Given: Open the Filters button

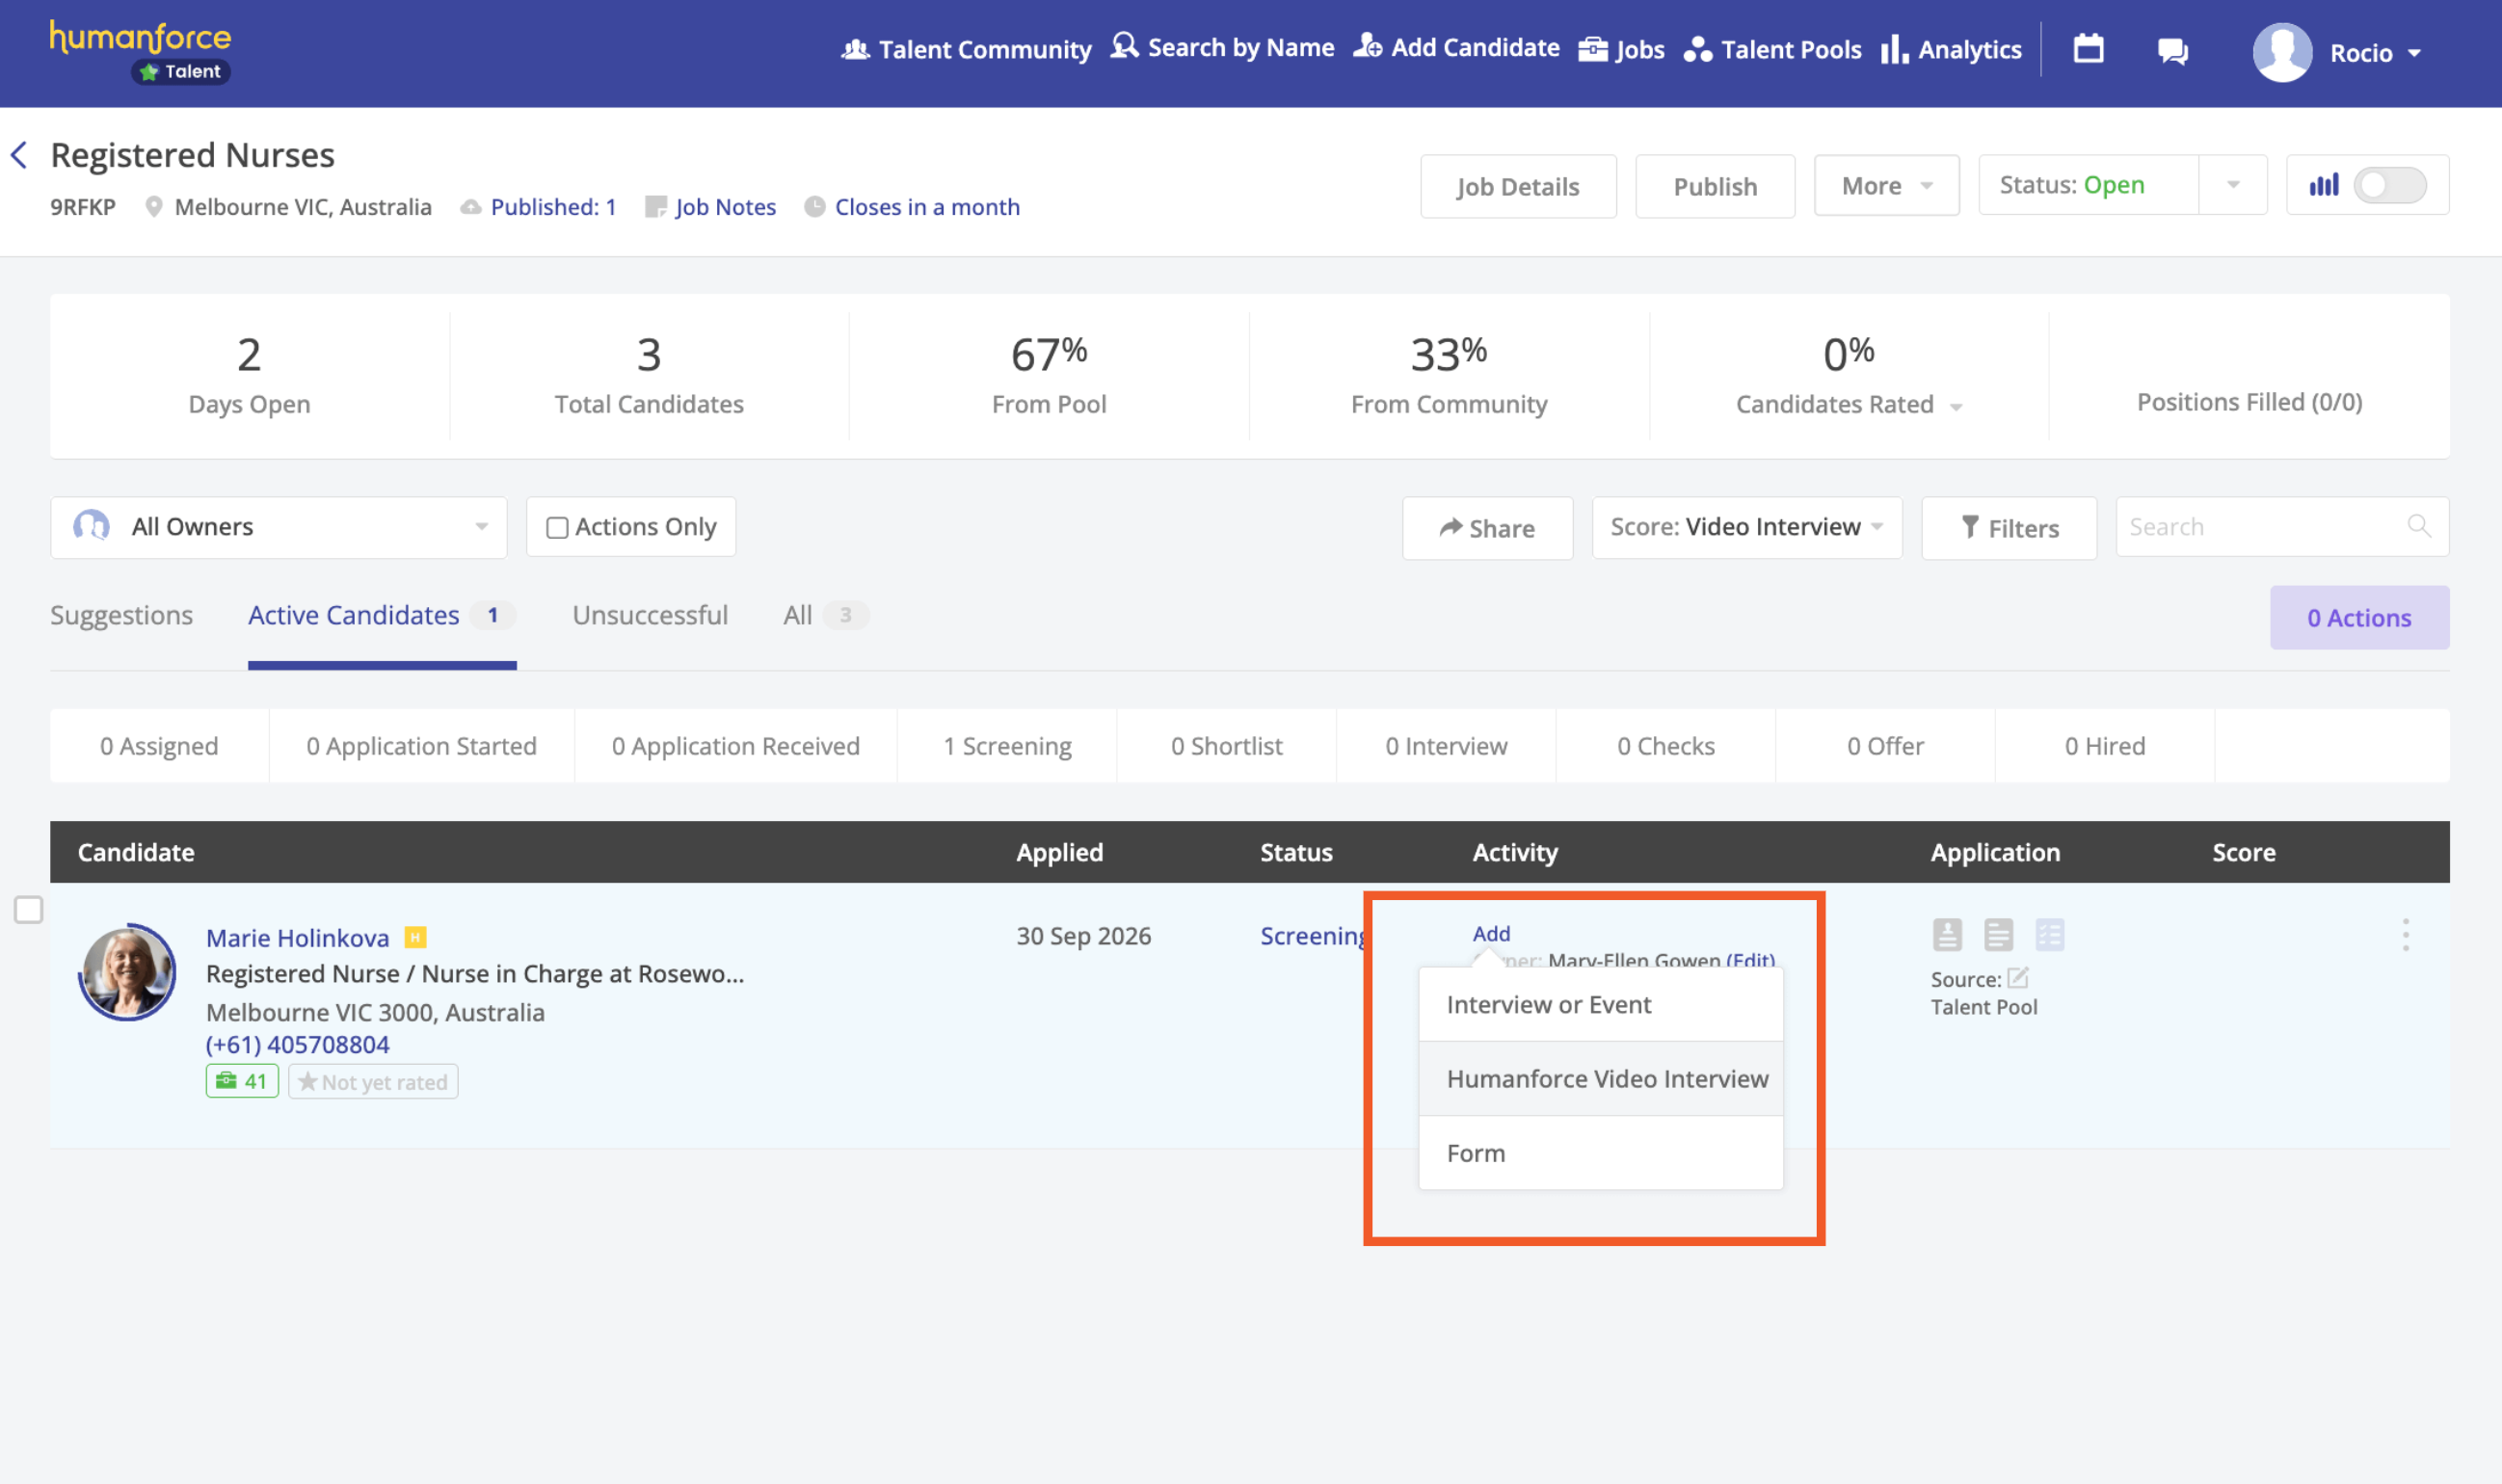Looking at the screenshot, I should [x=2009, y=528].
